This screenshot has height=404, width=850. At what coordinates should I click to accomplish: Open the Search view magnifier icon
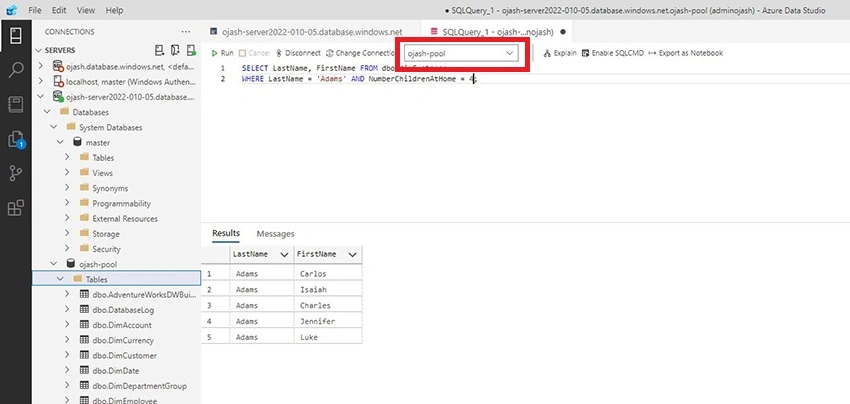(16, 70)
